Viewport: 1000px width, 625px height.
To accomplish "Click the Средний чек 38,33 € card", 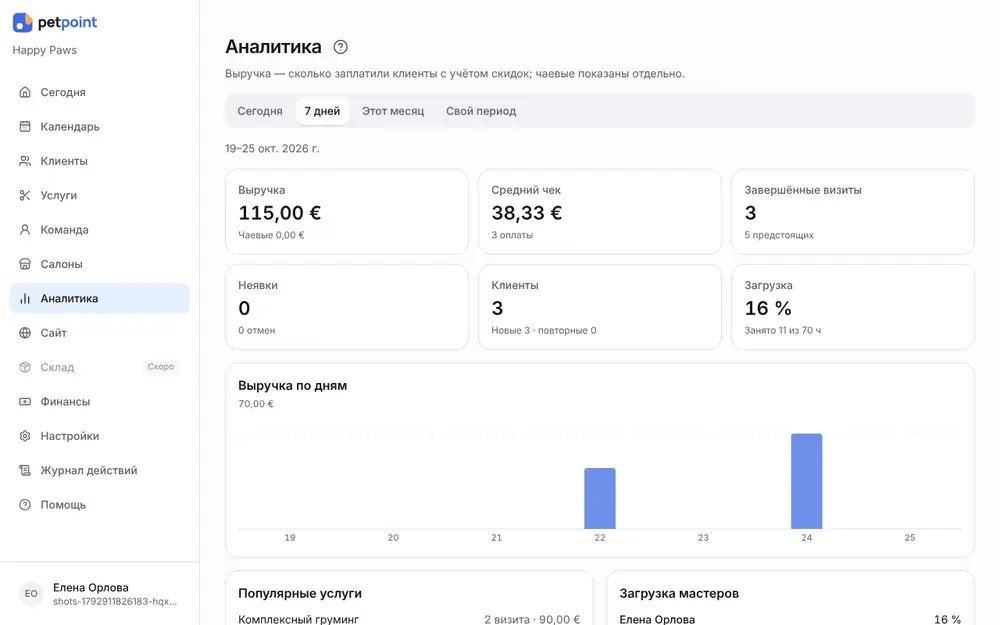I will (x=599, y=212).
